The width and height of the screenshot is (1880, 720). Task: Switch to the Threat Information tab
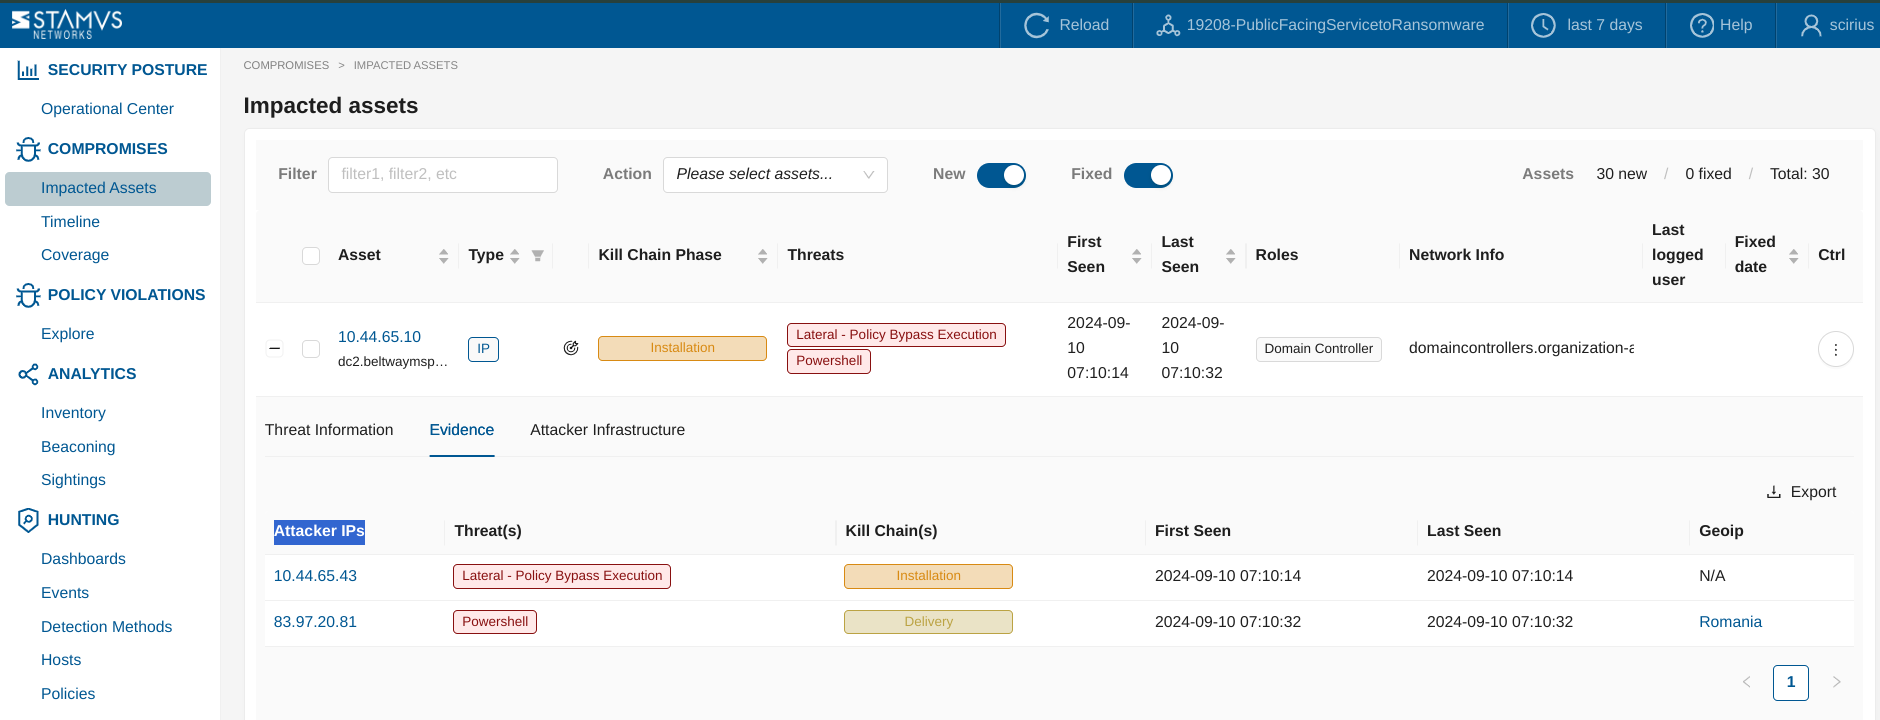coord(329,430)
